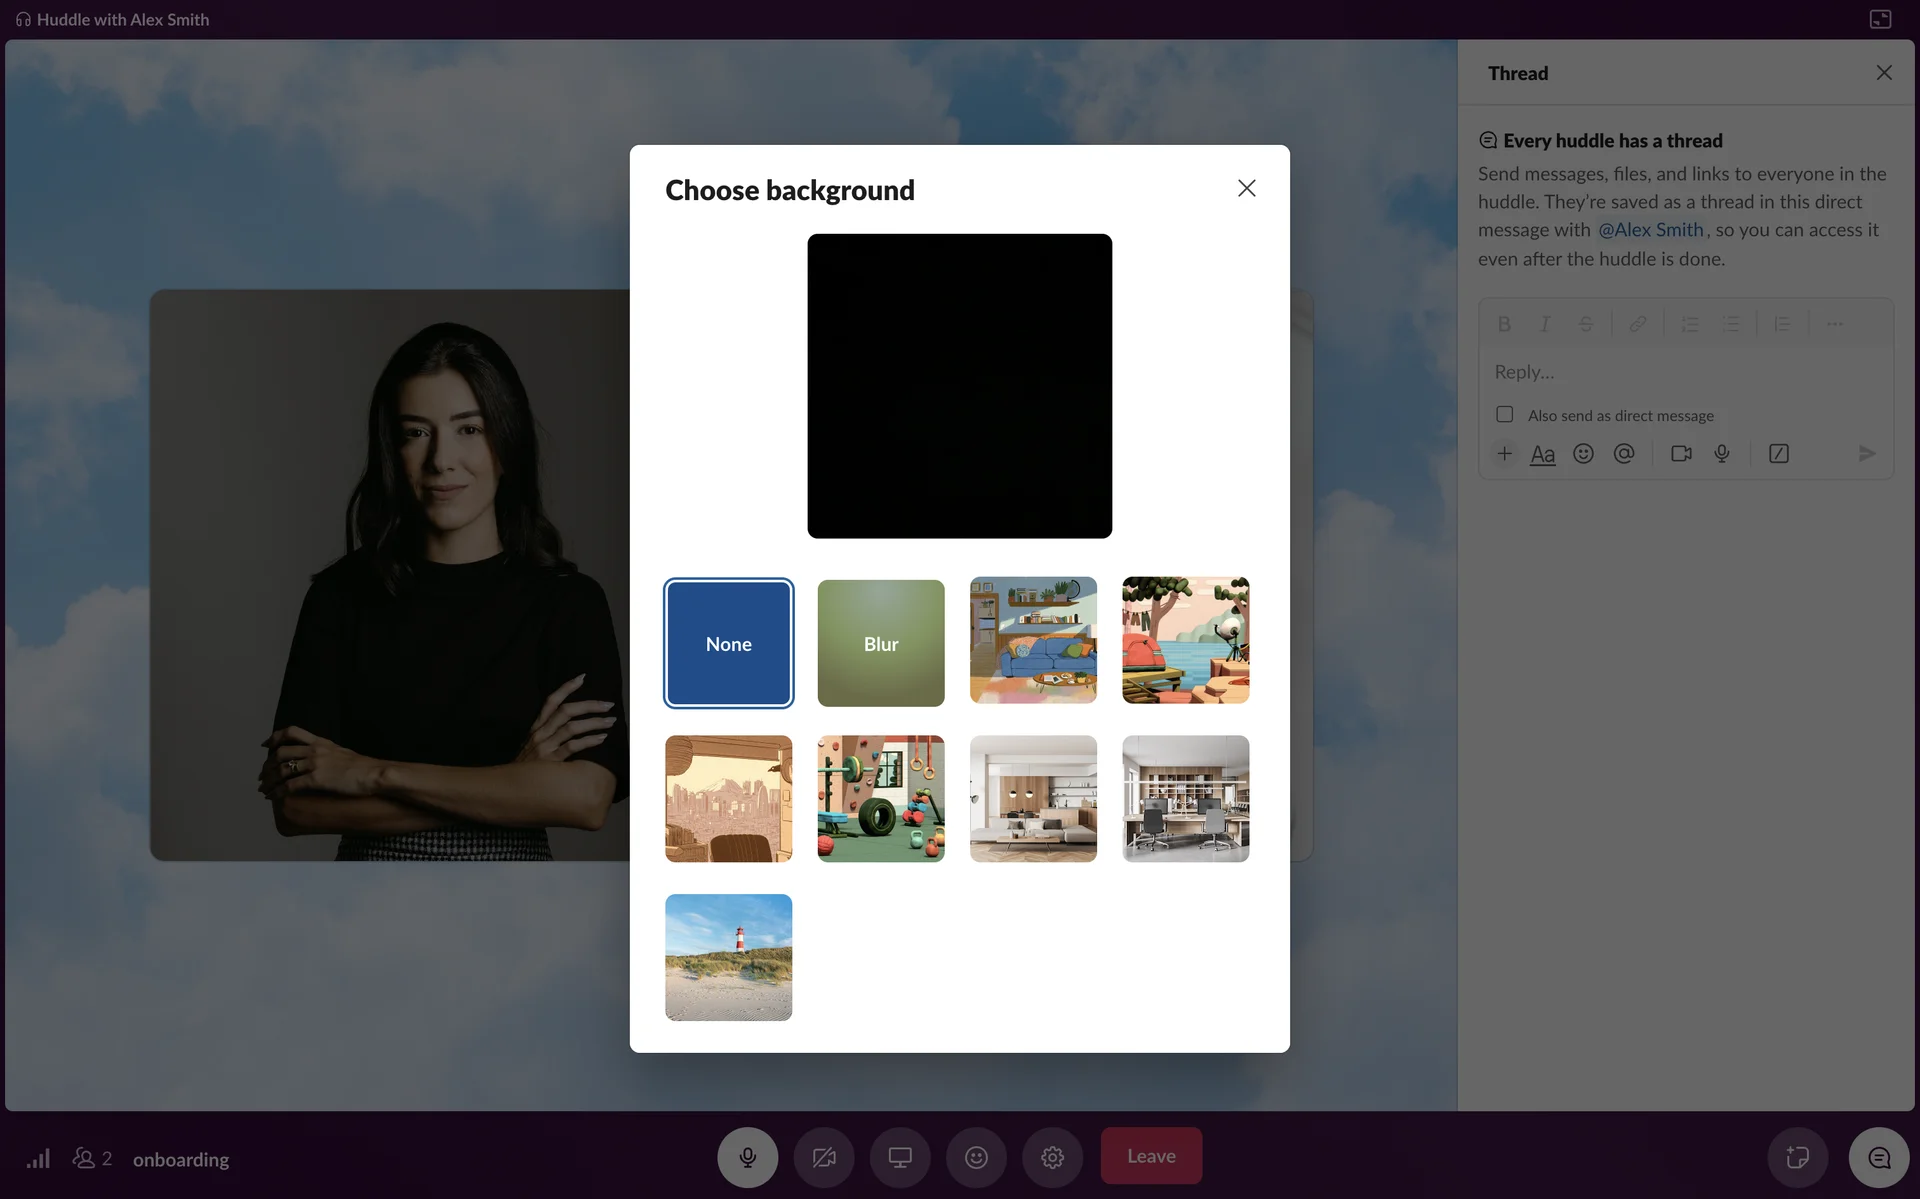Toggle the thread pane button
The width and height of the screenshot is (1920, 1199).
pyautogui.click(x=1879, y=1158)
